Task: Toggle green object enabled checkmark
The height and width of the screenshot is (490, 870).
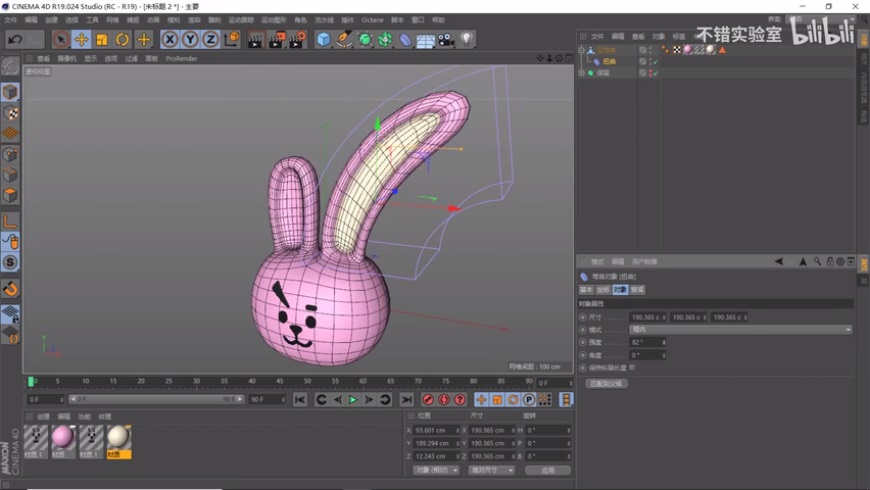Action: tap(655, 73)
